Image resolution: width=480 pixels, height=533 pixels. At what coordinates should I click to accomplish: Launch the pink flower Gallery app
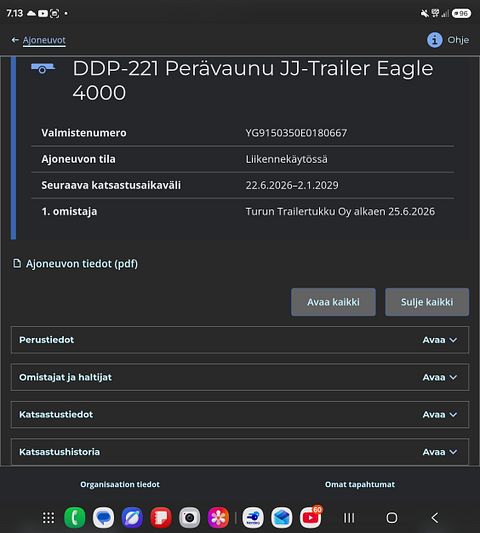(x=218, y=518)
